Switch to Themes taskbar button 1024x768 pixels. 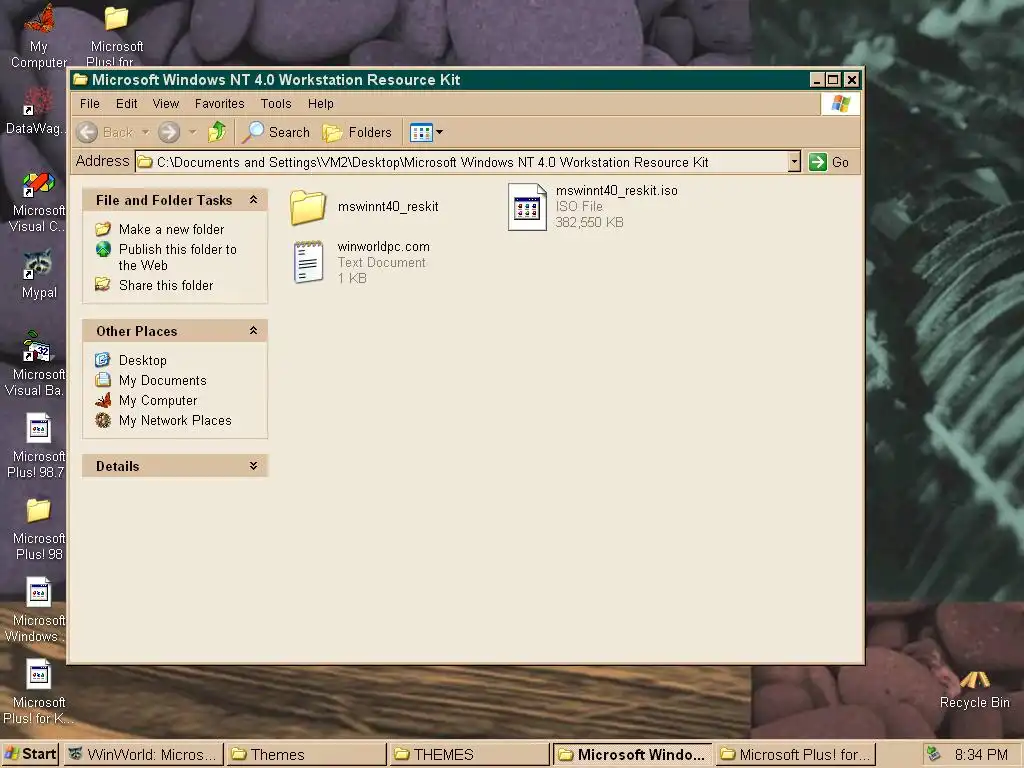coord(306,754)
